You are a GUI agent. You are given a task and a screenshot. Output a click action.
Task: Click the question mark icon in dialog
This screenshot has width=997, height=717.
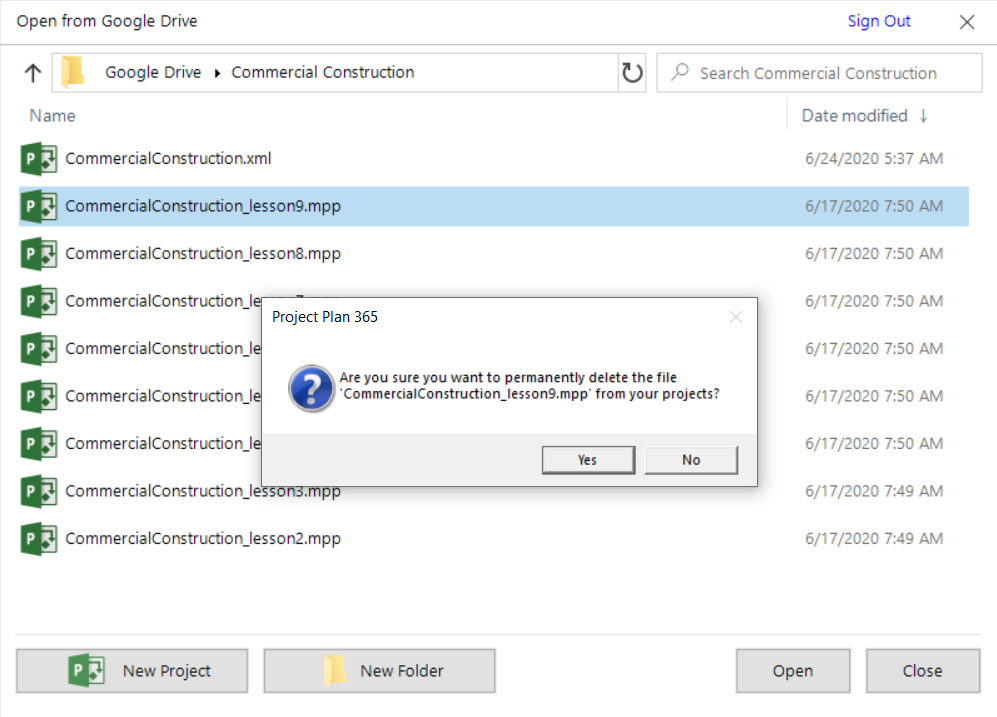311,388
